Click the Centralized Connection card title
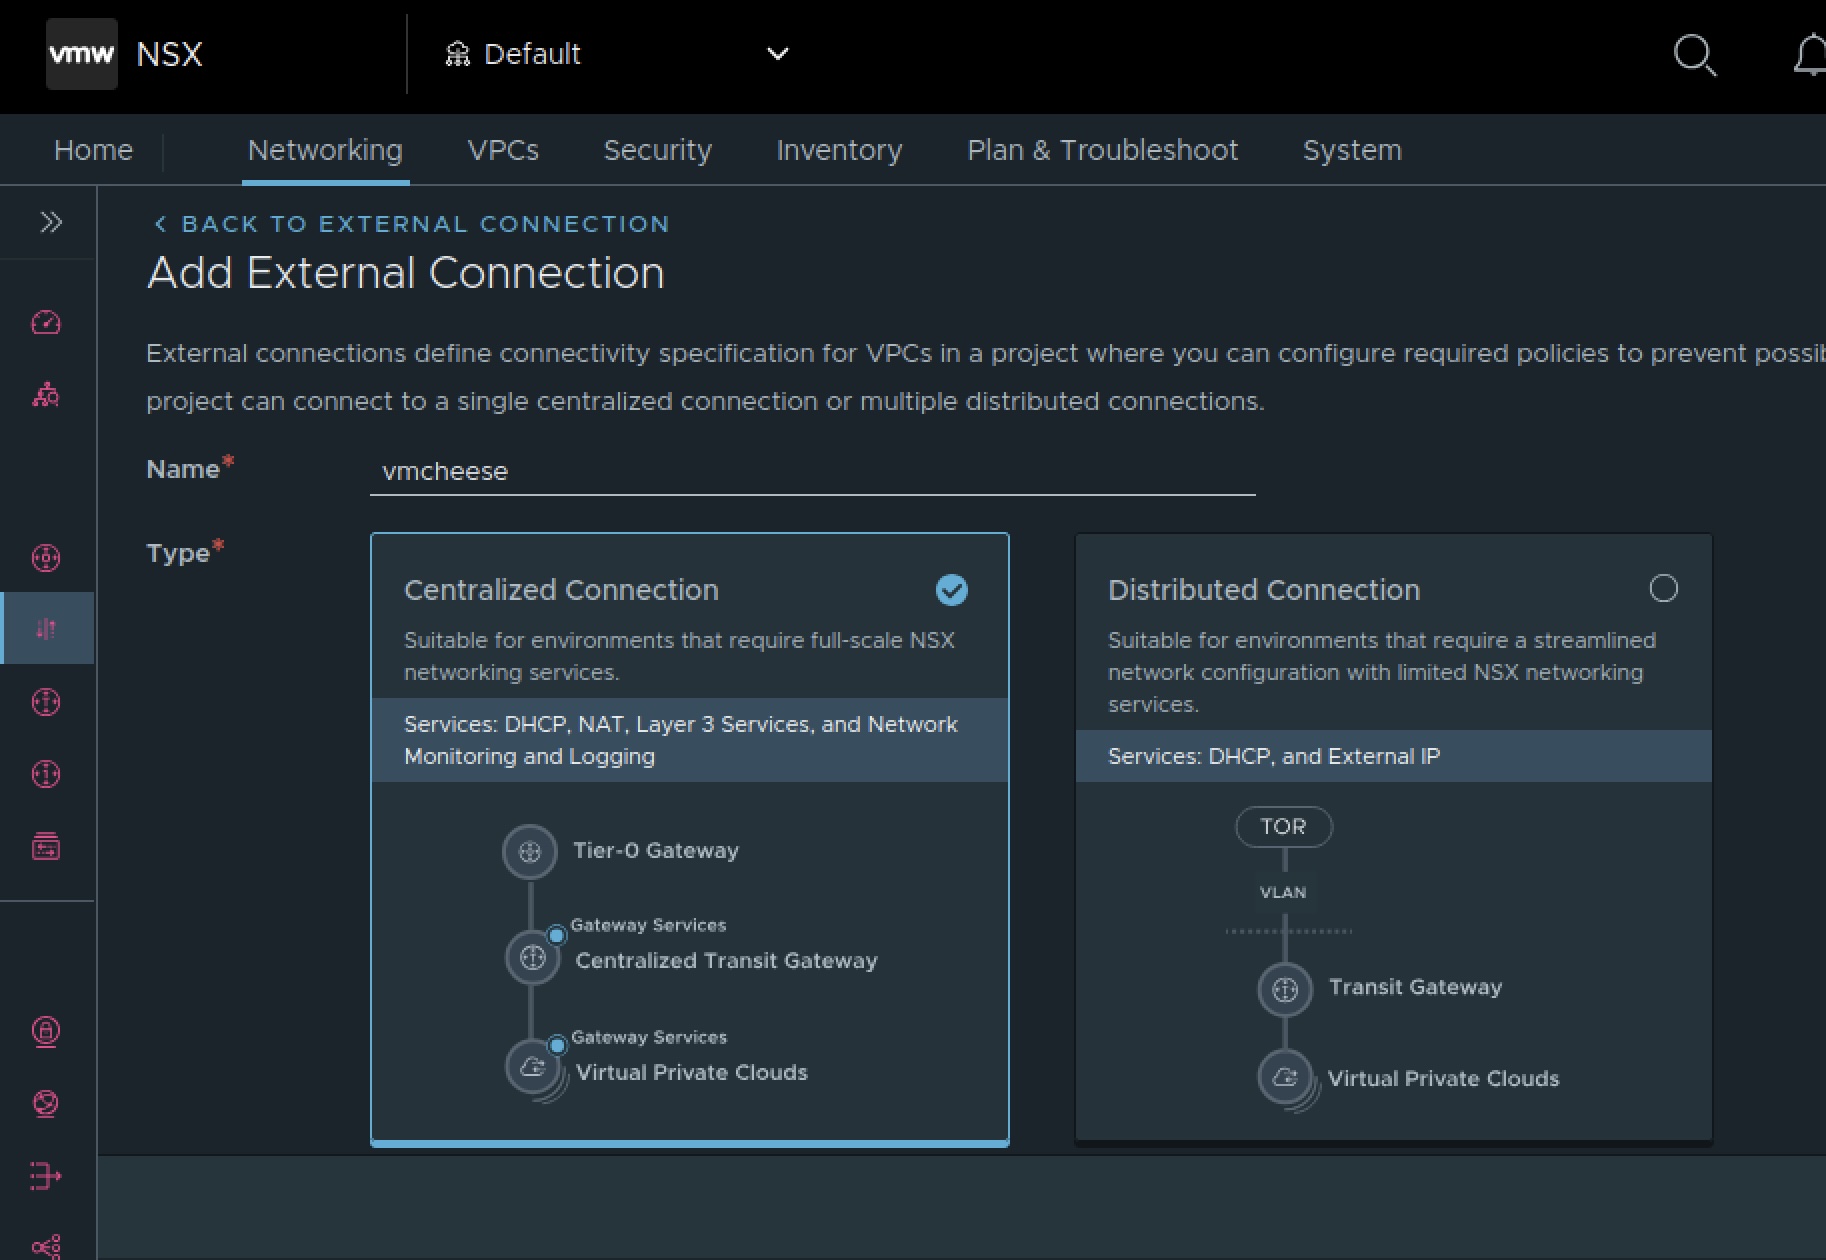The image size is (1826, 1260). tap(561, 590)
